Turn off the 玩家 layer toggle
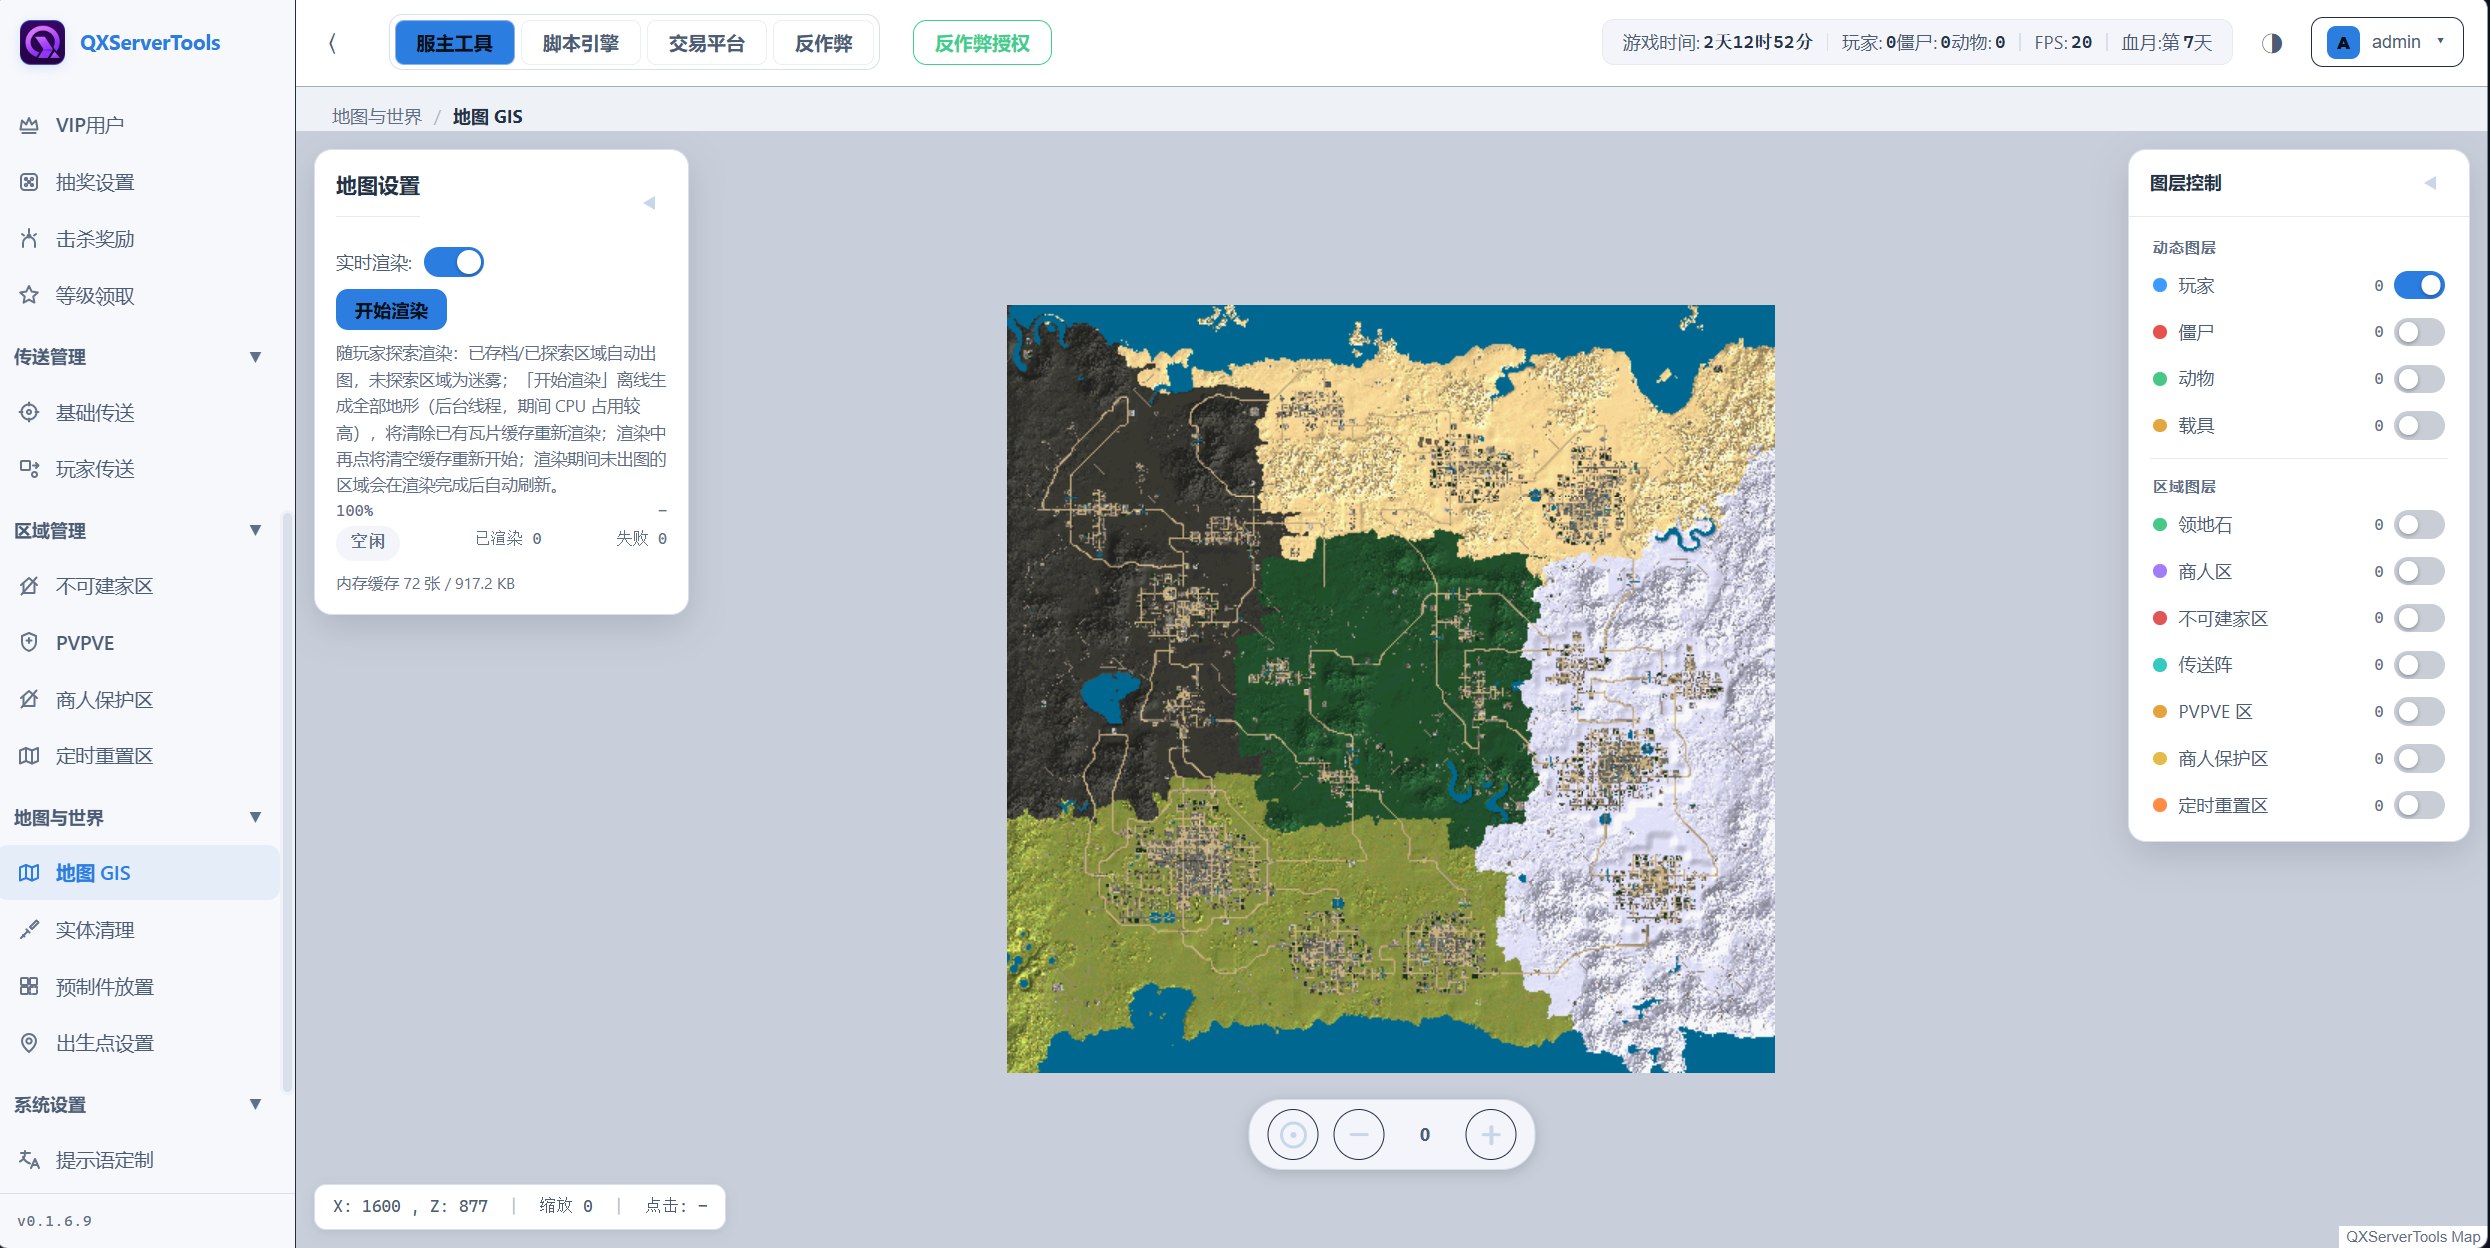Image resolution: width=2490 pixels, height=1248 pixels. click(x=2419, y=285)
